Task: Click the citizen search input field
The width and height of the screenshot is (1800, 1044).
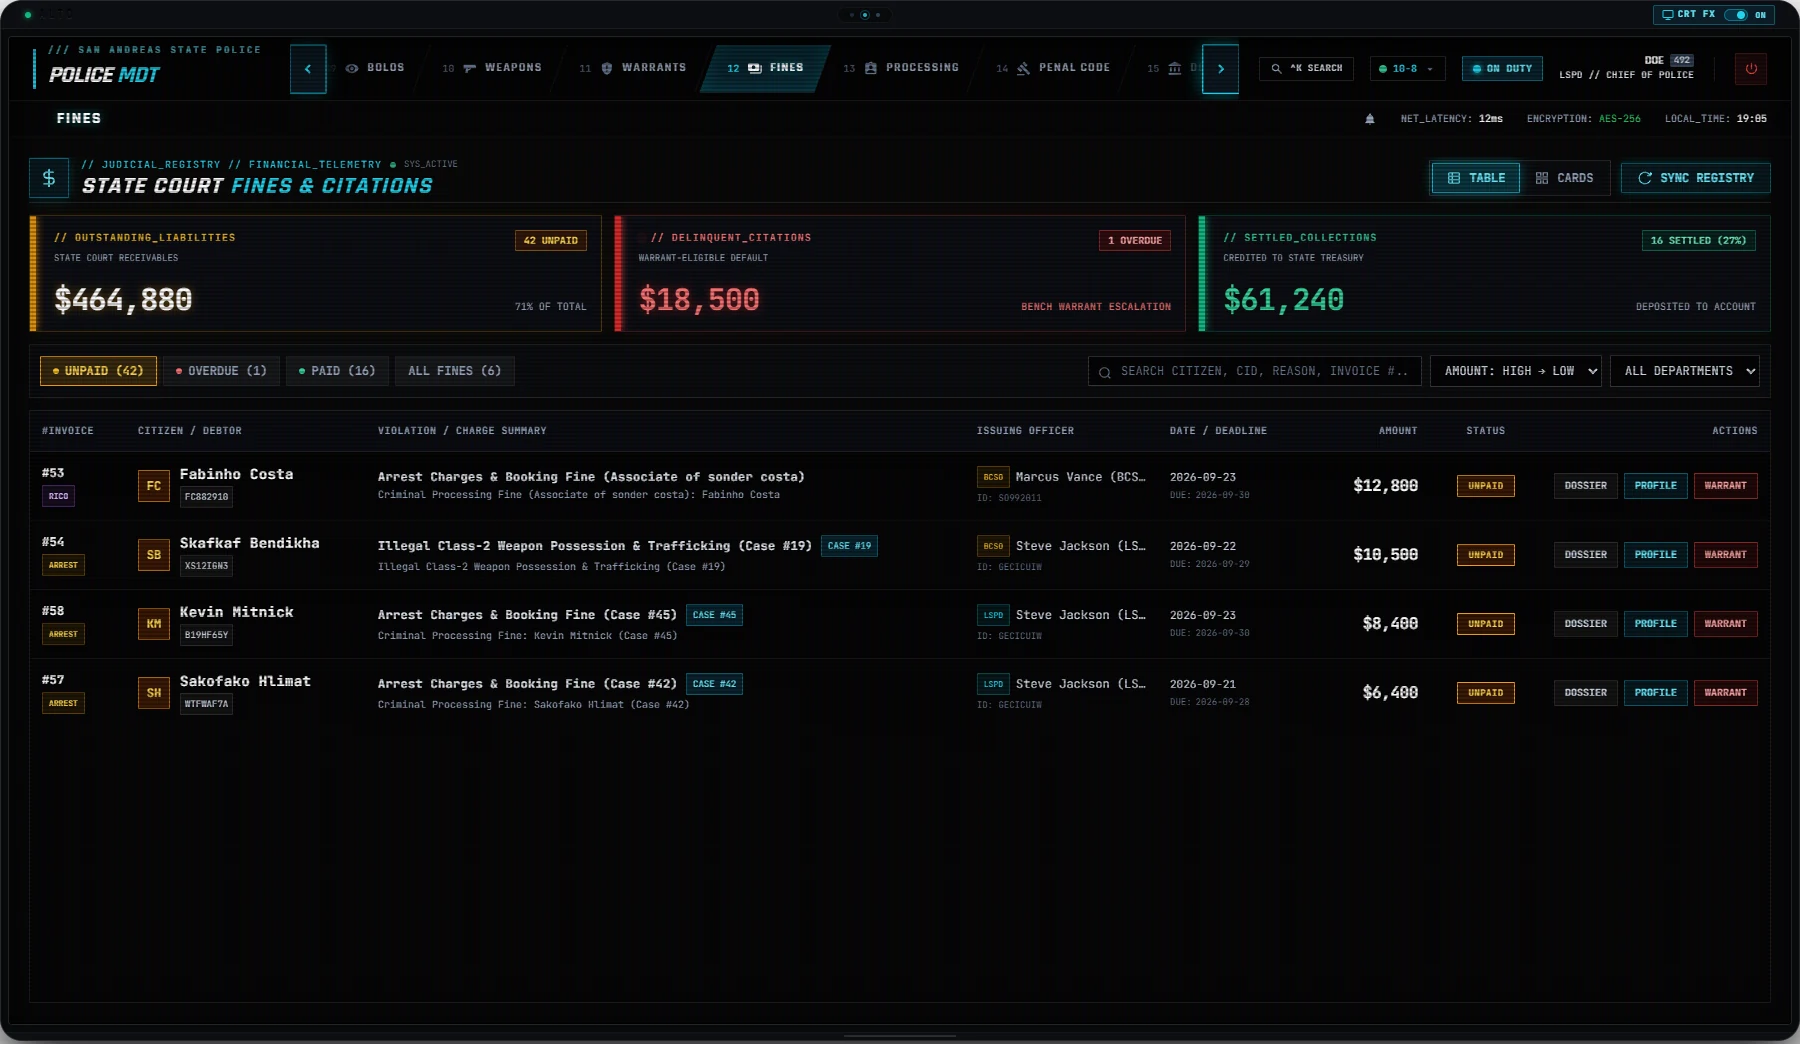Action: (x=1255, y=371)
